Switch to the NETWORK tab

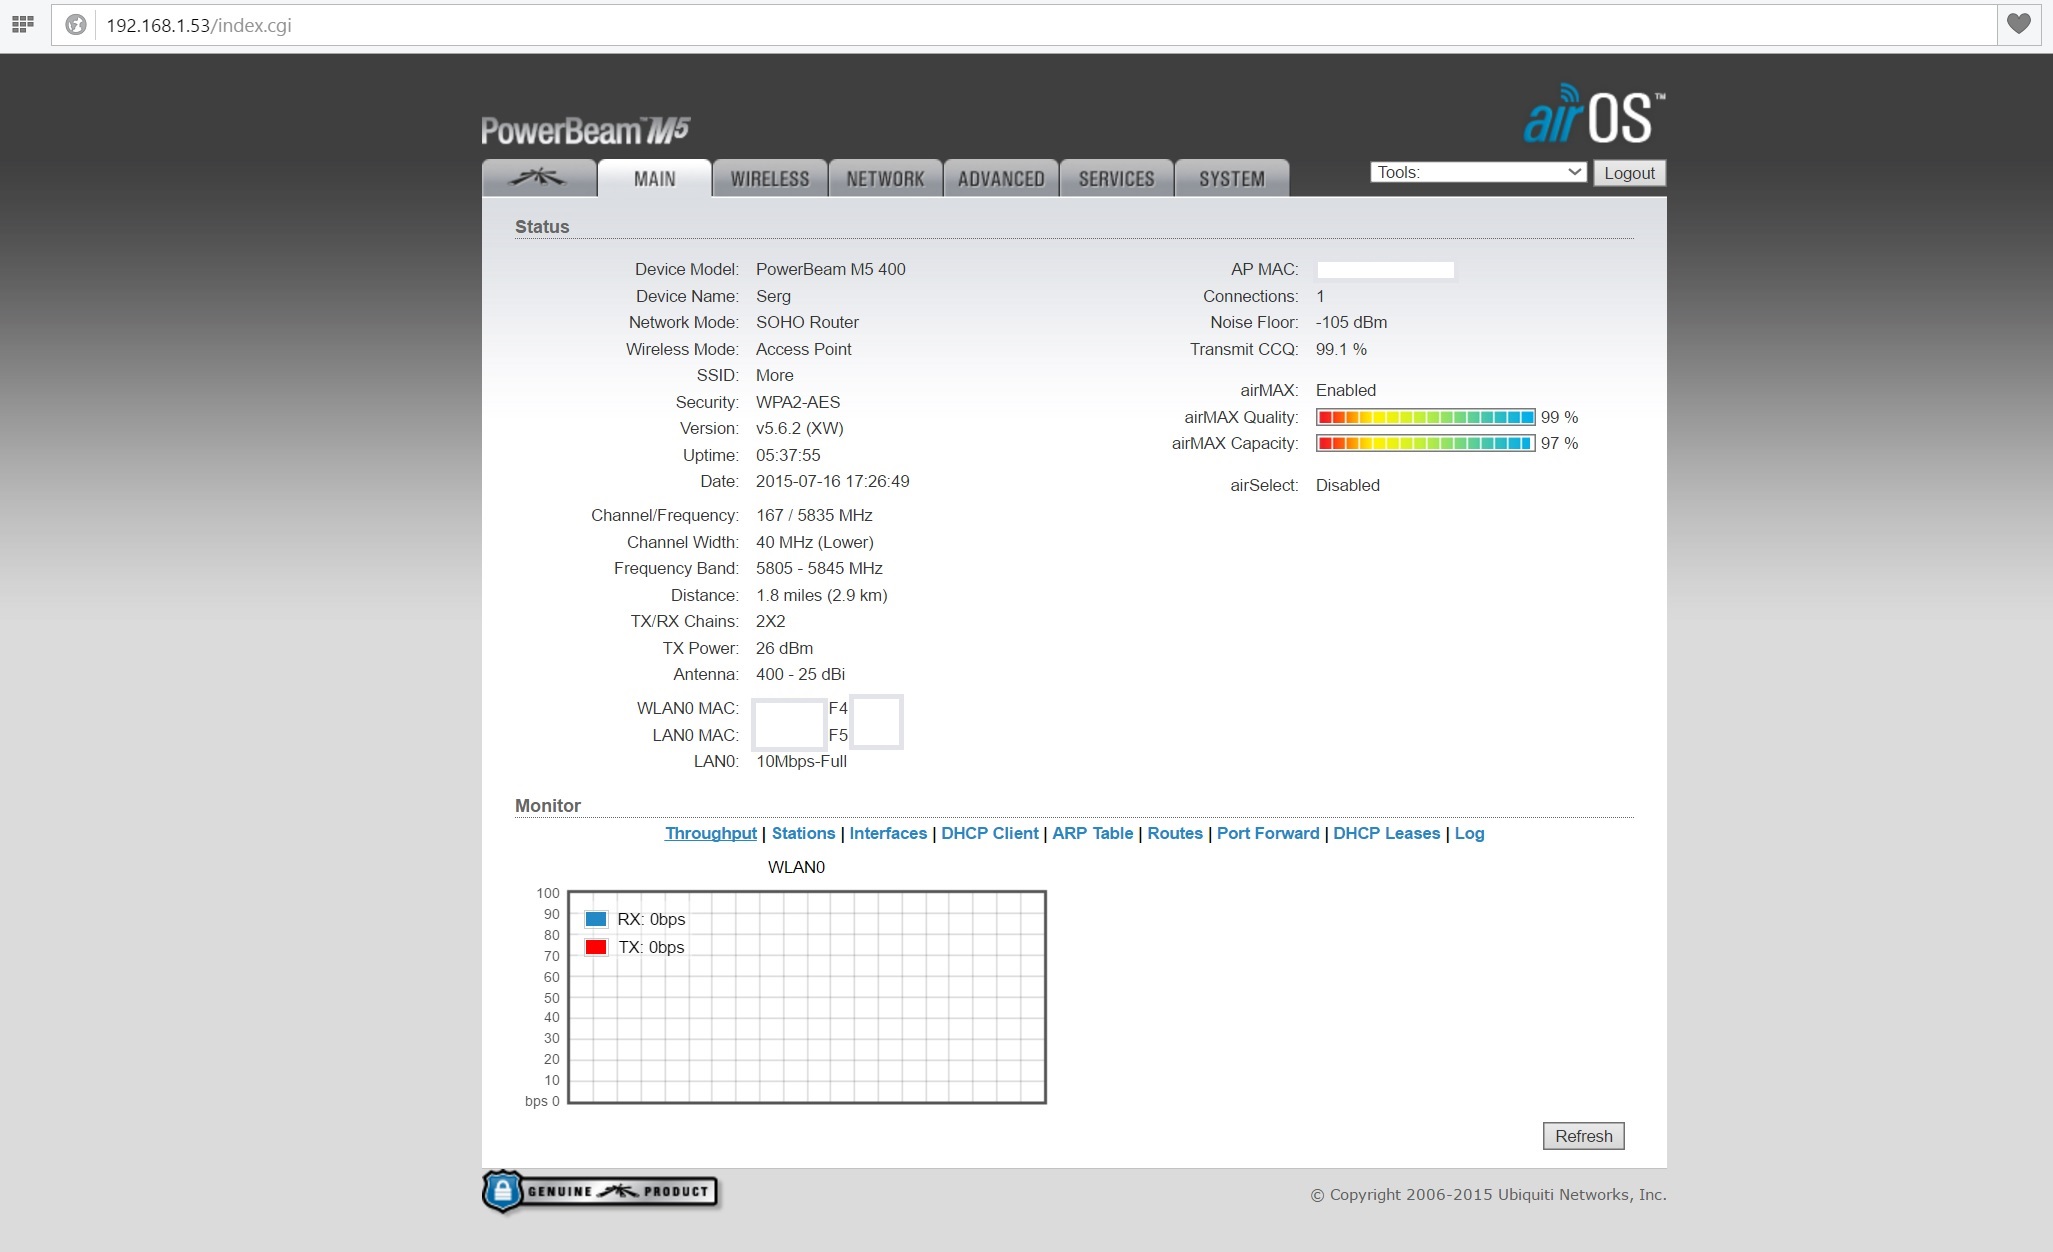(x=885, y=178)
